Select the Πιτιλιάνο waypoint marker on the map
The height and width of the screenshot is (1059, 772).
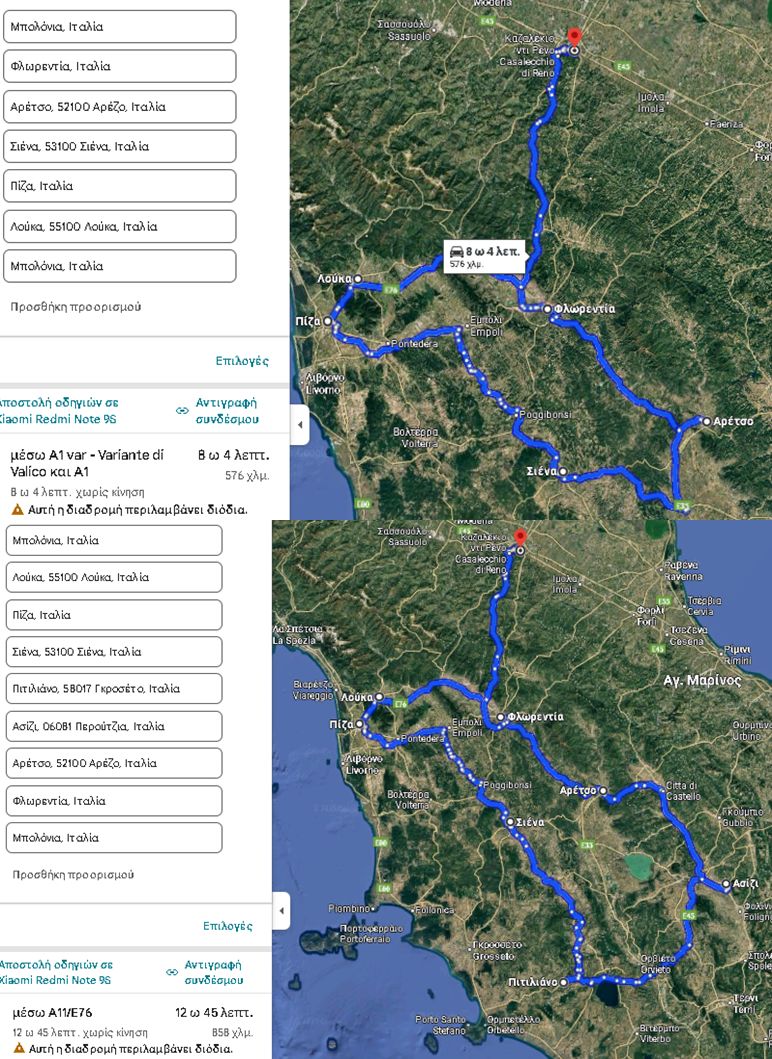[565, 982]
